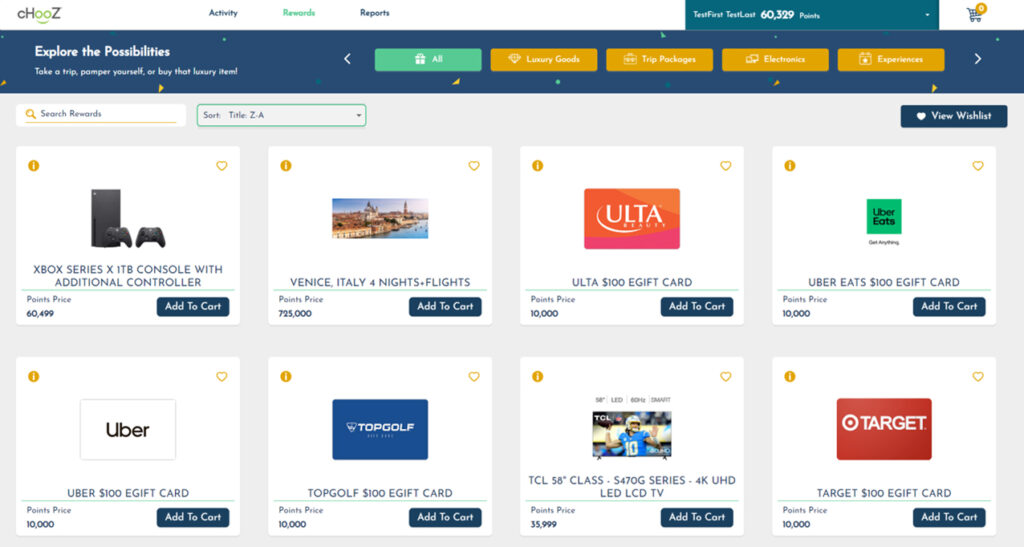Click info icon on Venice, Italy card

click(286, 166)
